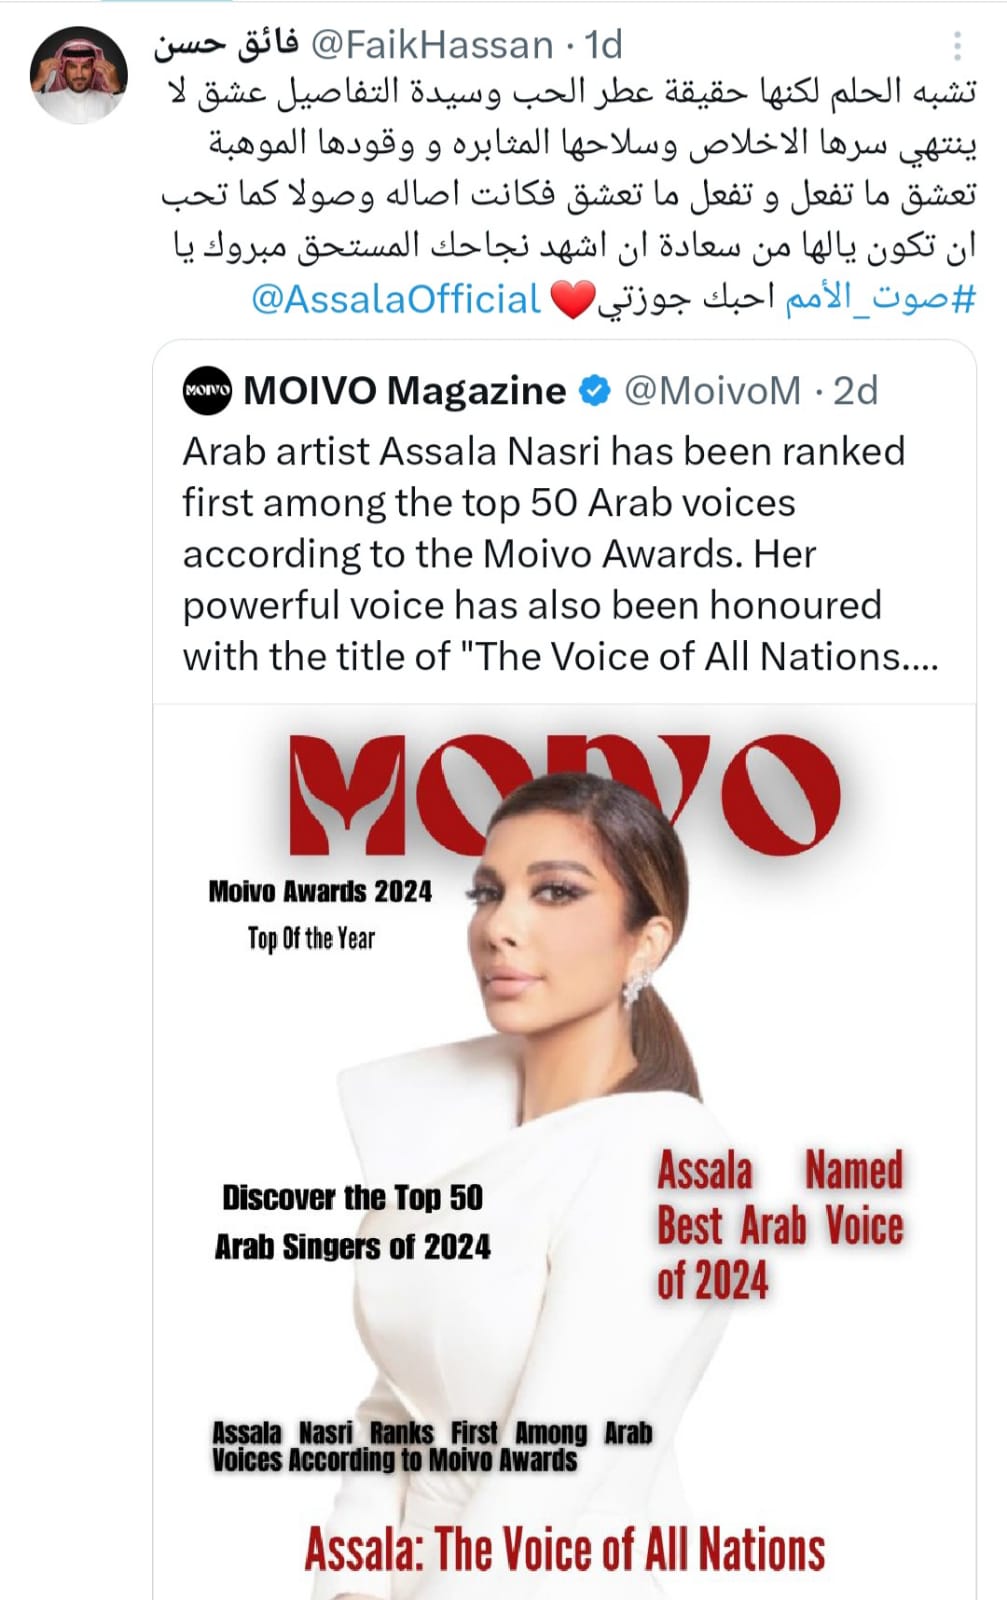The width and height of the screenshot is (1007, 1600).
Task: Click the MOIVO Magazine round logo avatar
Action: [x=207, y=391]
